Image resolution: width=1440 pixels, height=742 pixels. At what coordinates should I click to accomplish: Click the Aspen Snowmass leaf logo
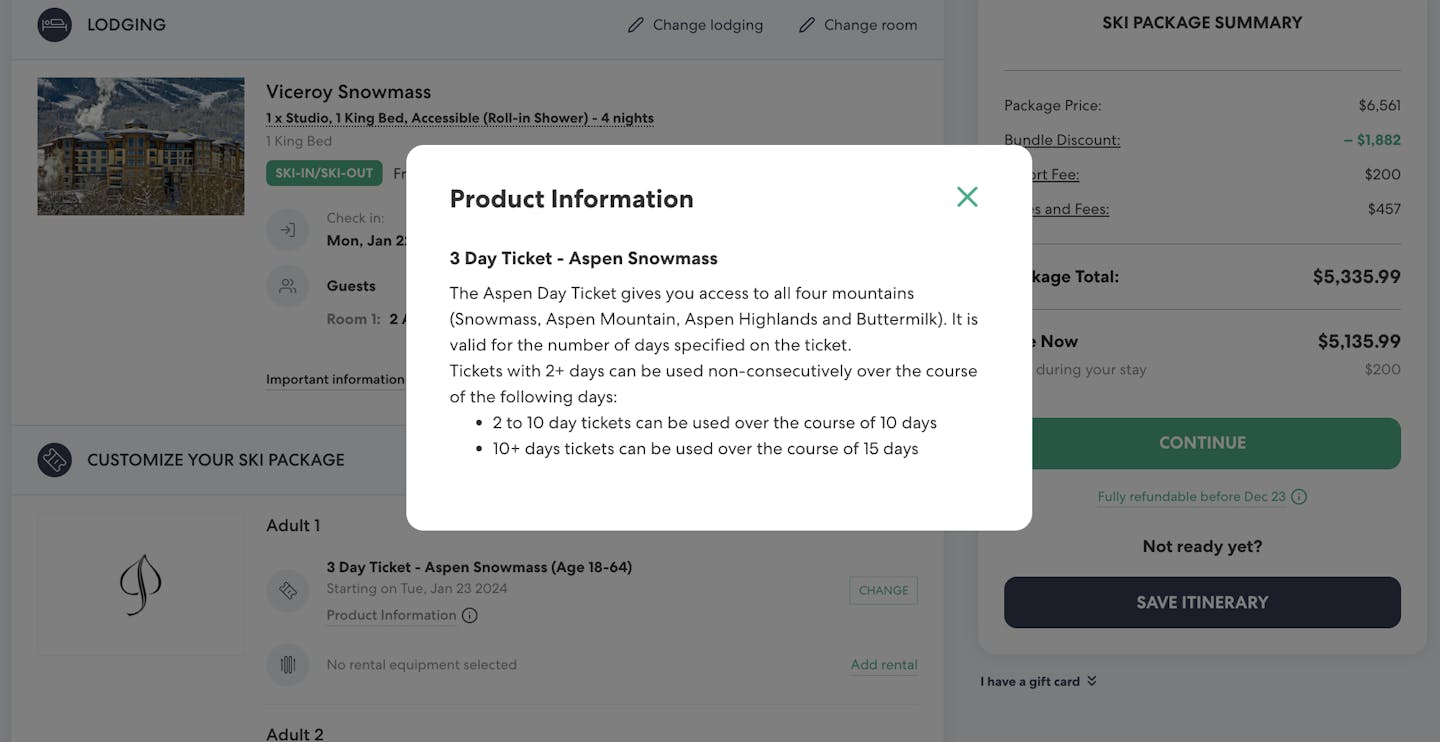141,584
